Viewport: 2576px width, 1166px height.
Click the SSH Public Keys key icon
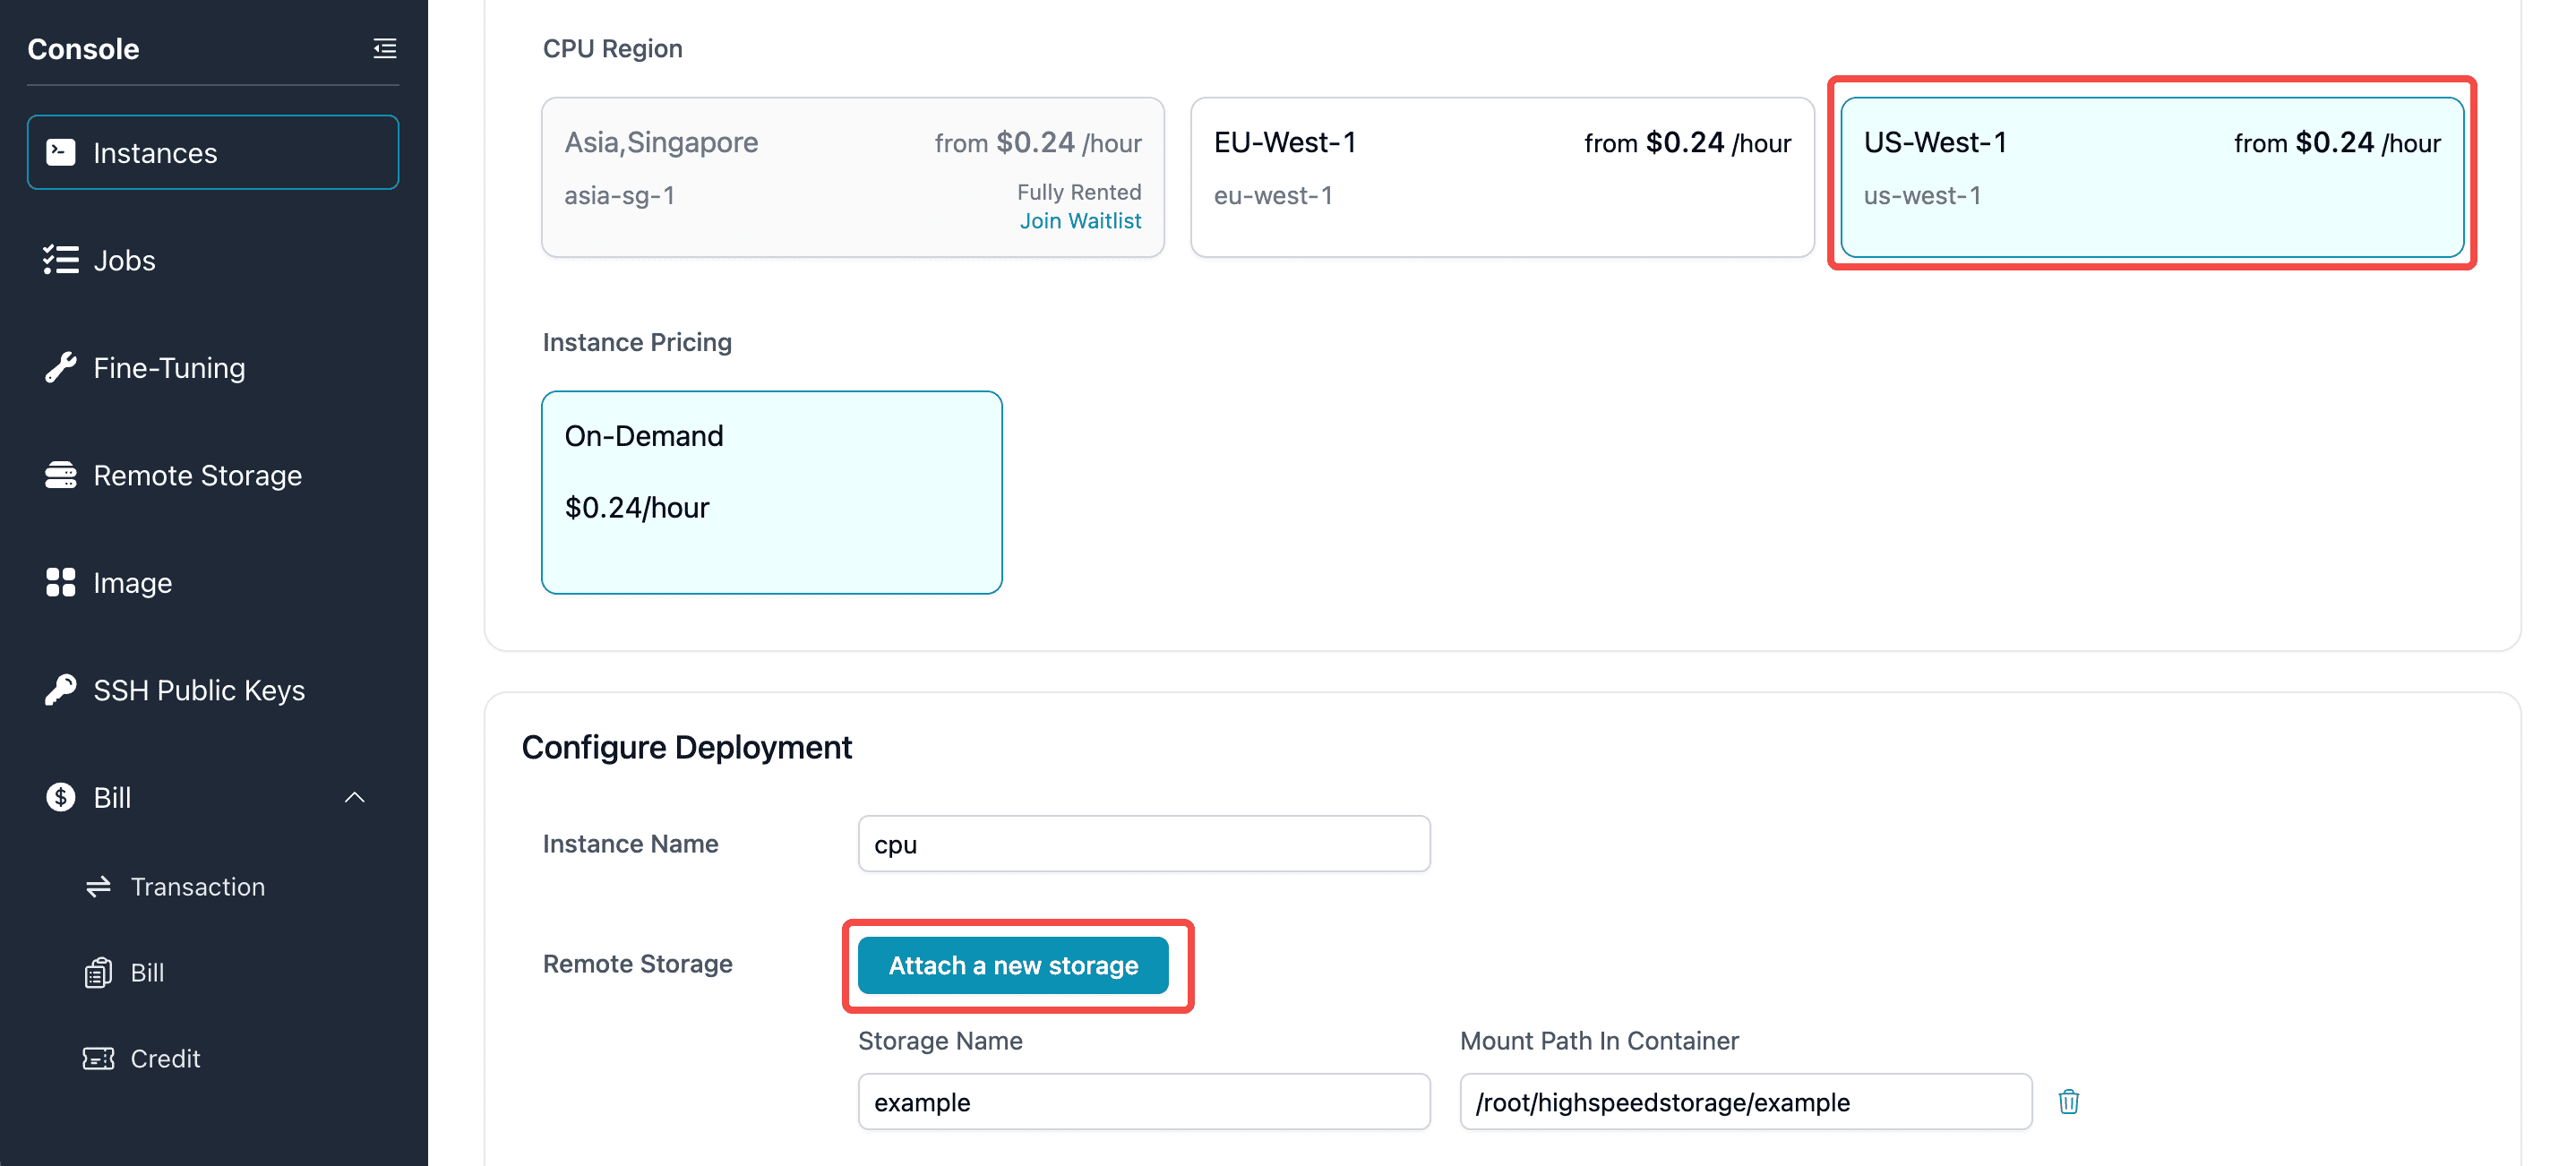click(x=60, y=690)
